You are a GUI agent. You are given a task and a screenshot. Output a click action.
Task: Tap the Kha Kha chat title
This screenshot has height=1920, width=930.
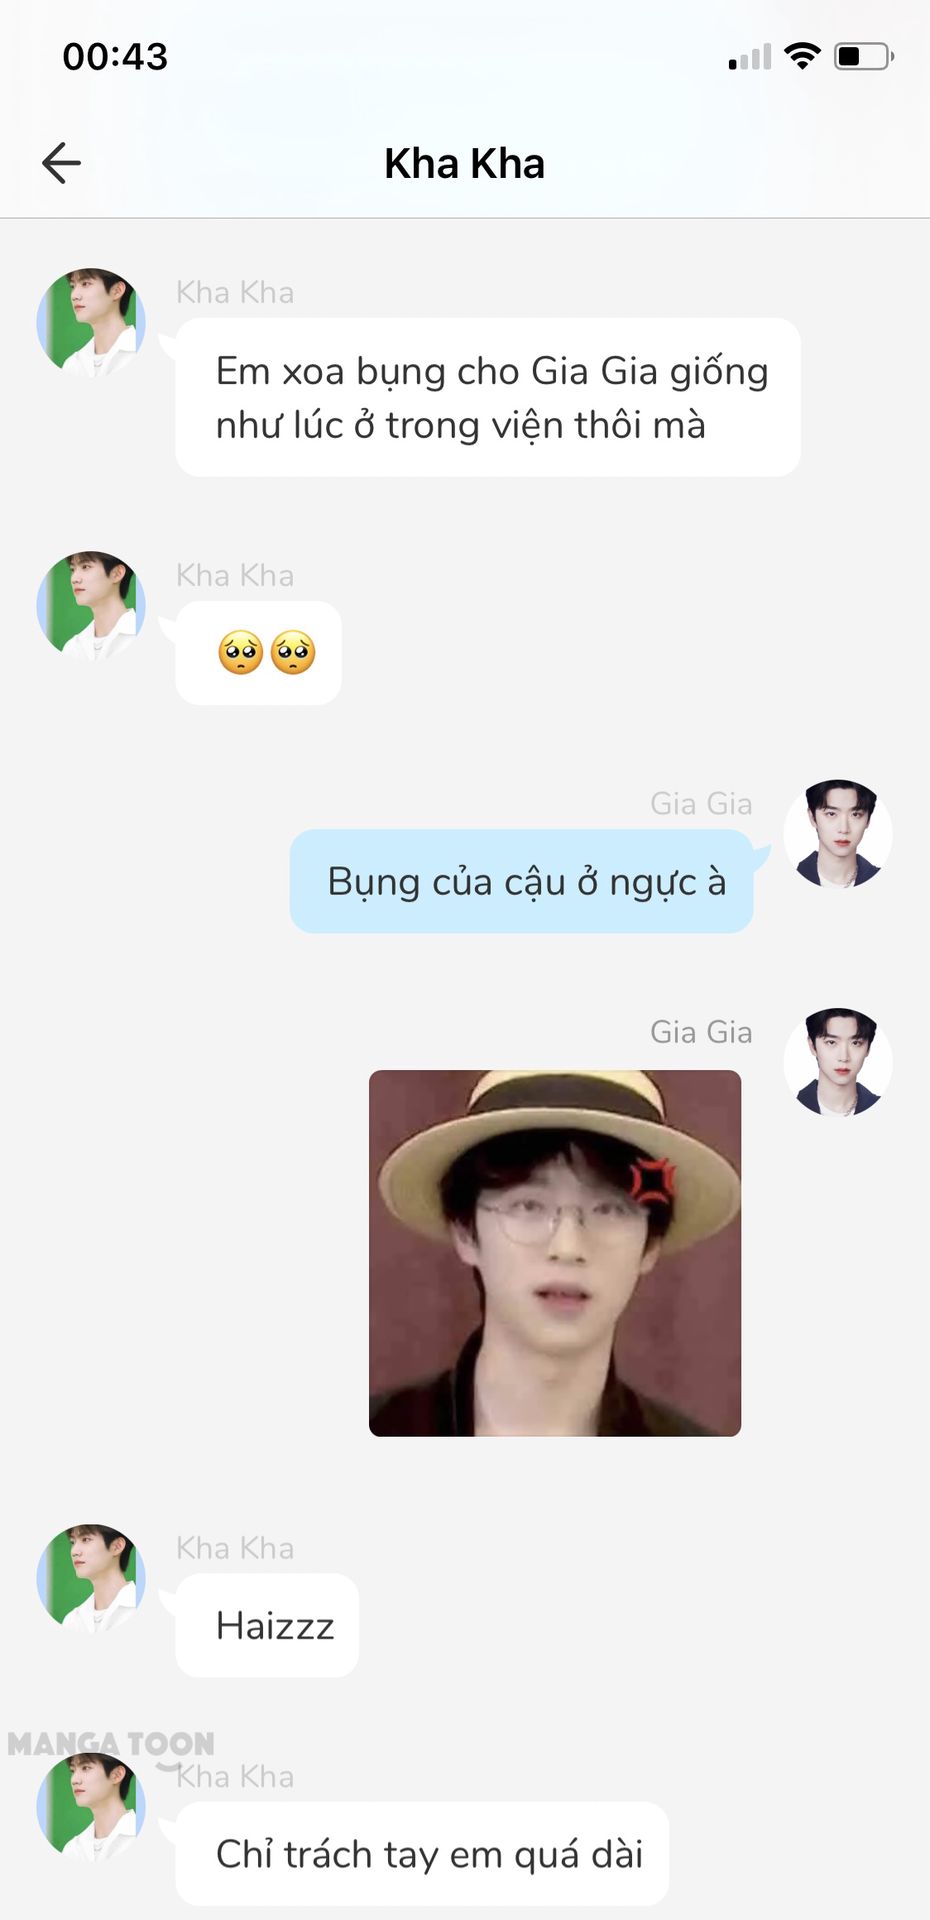465,164
